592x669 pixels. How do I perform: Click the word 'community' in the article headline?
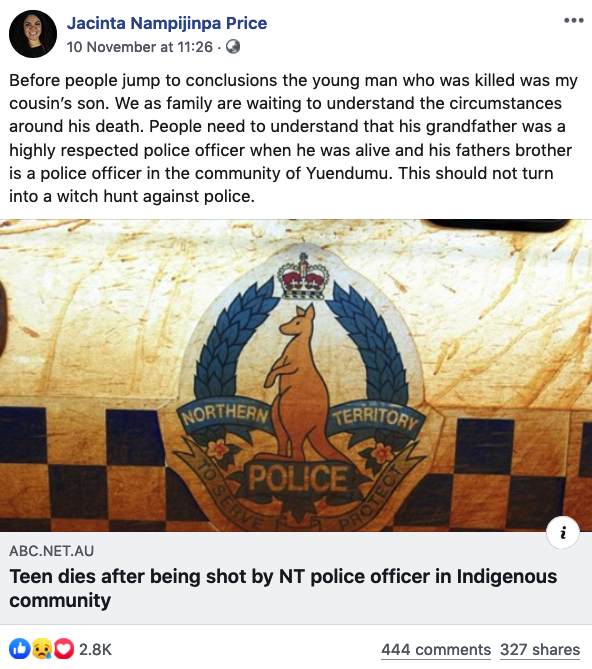(60, 600)
